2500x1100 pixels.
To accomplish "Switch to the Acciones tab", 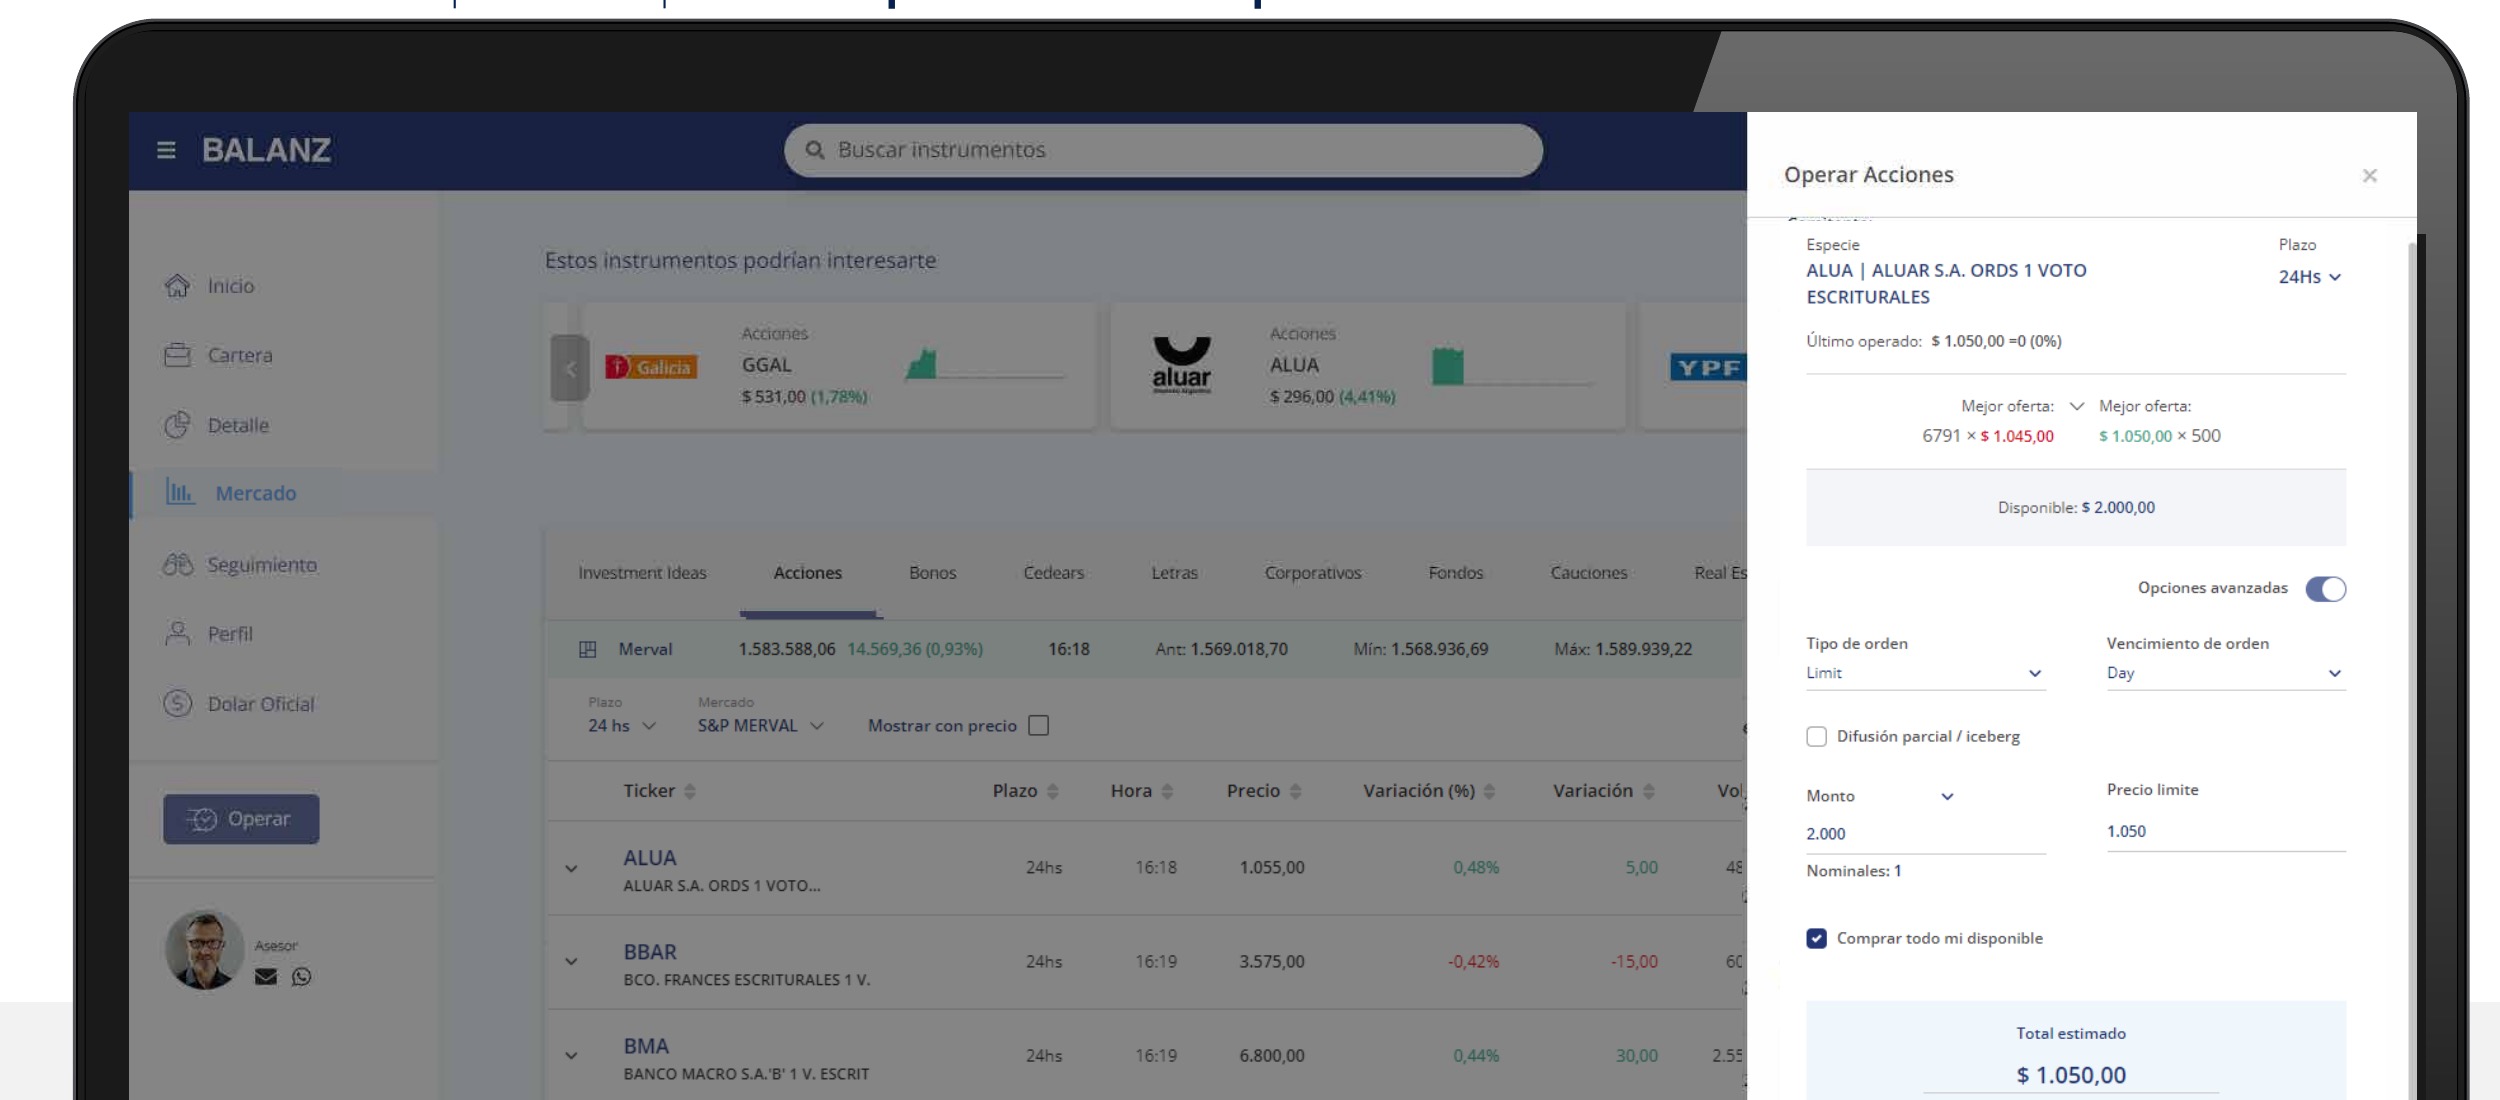I will click(x=808, y=573).
